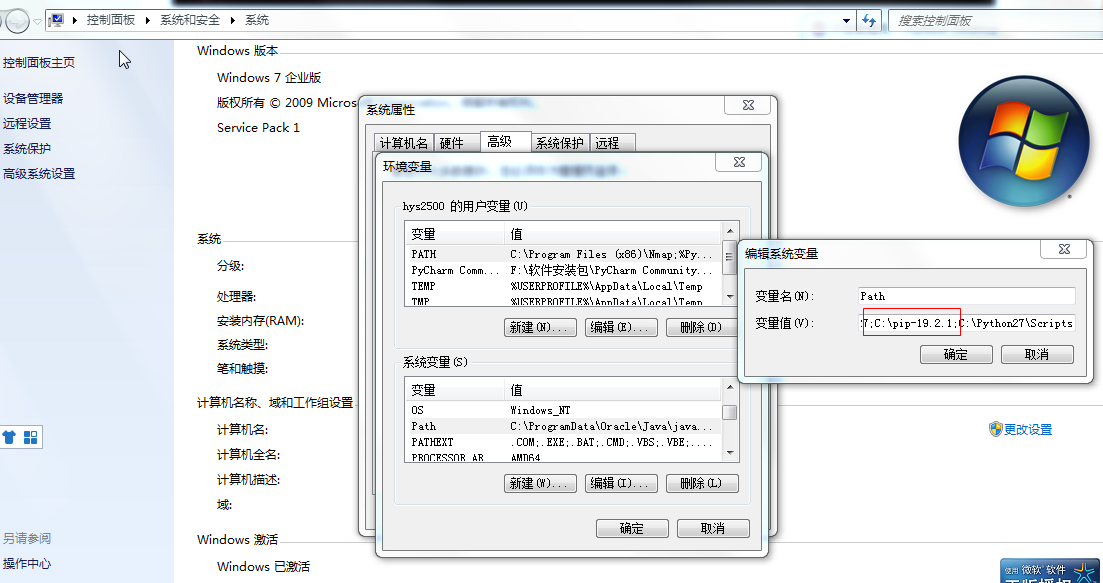The height and width of the screenshot is (583, 1103).
Task: Expand the breadcrumb arrow after 系统和安全
Action: pos(231,19)
